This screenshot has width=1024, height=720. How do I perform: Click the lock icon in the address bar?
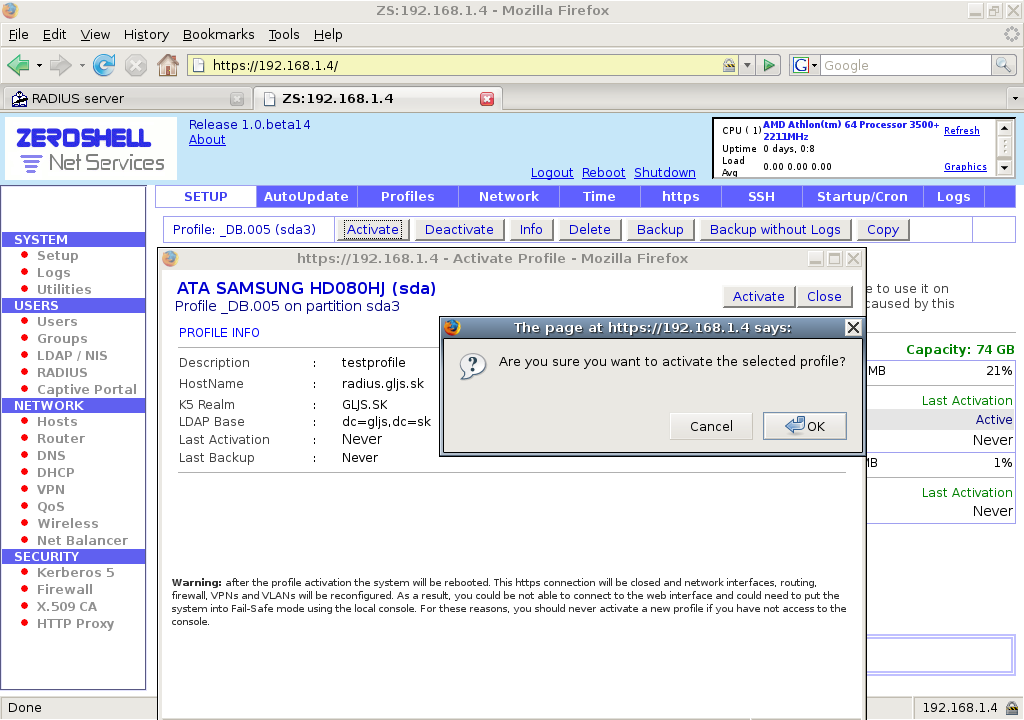tap(729, 65)
